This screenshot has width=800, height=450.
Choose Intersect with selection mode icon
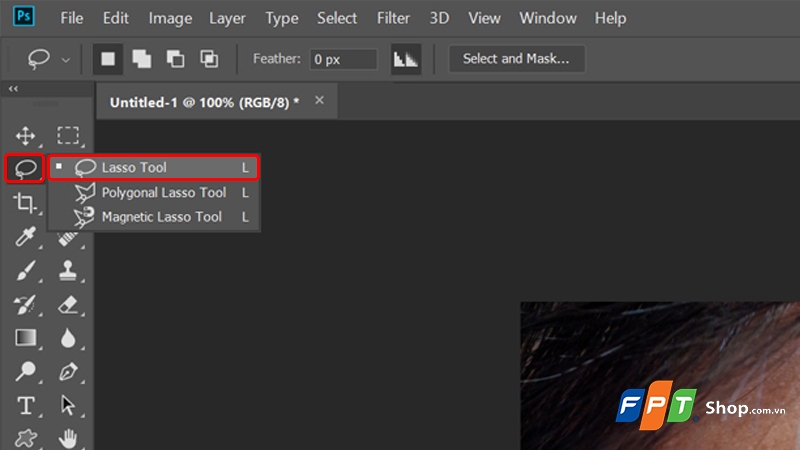(x=209, y=59)
